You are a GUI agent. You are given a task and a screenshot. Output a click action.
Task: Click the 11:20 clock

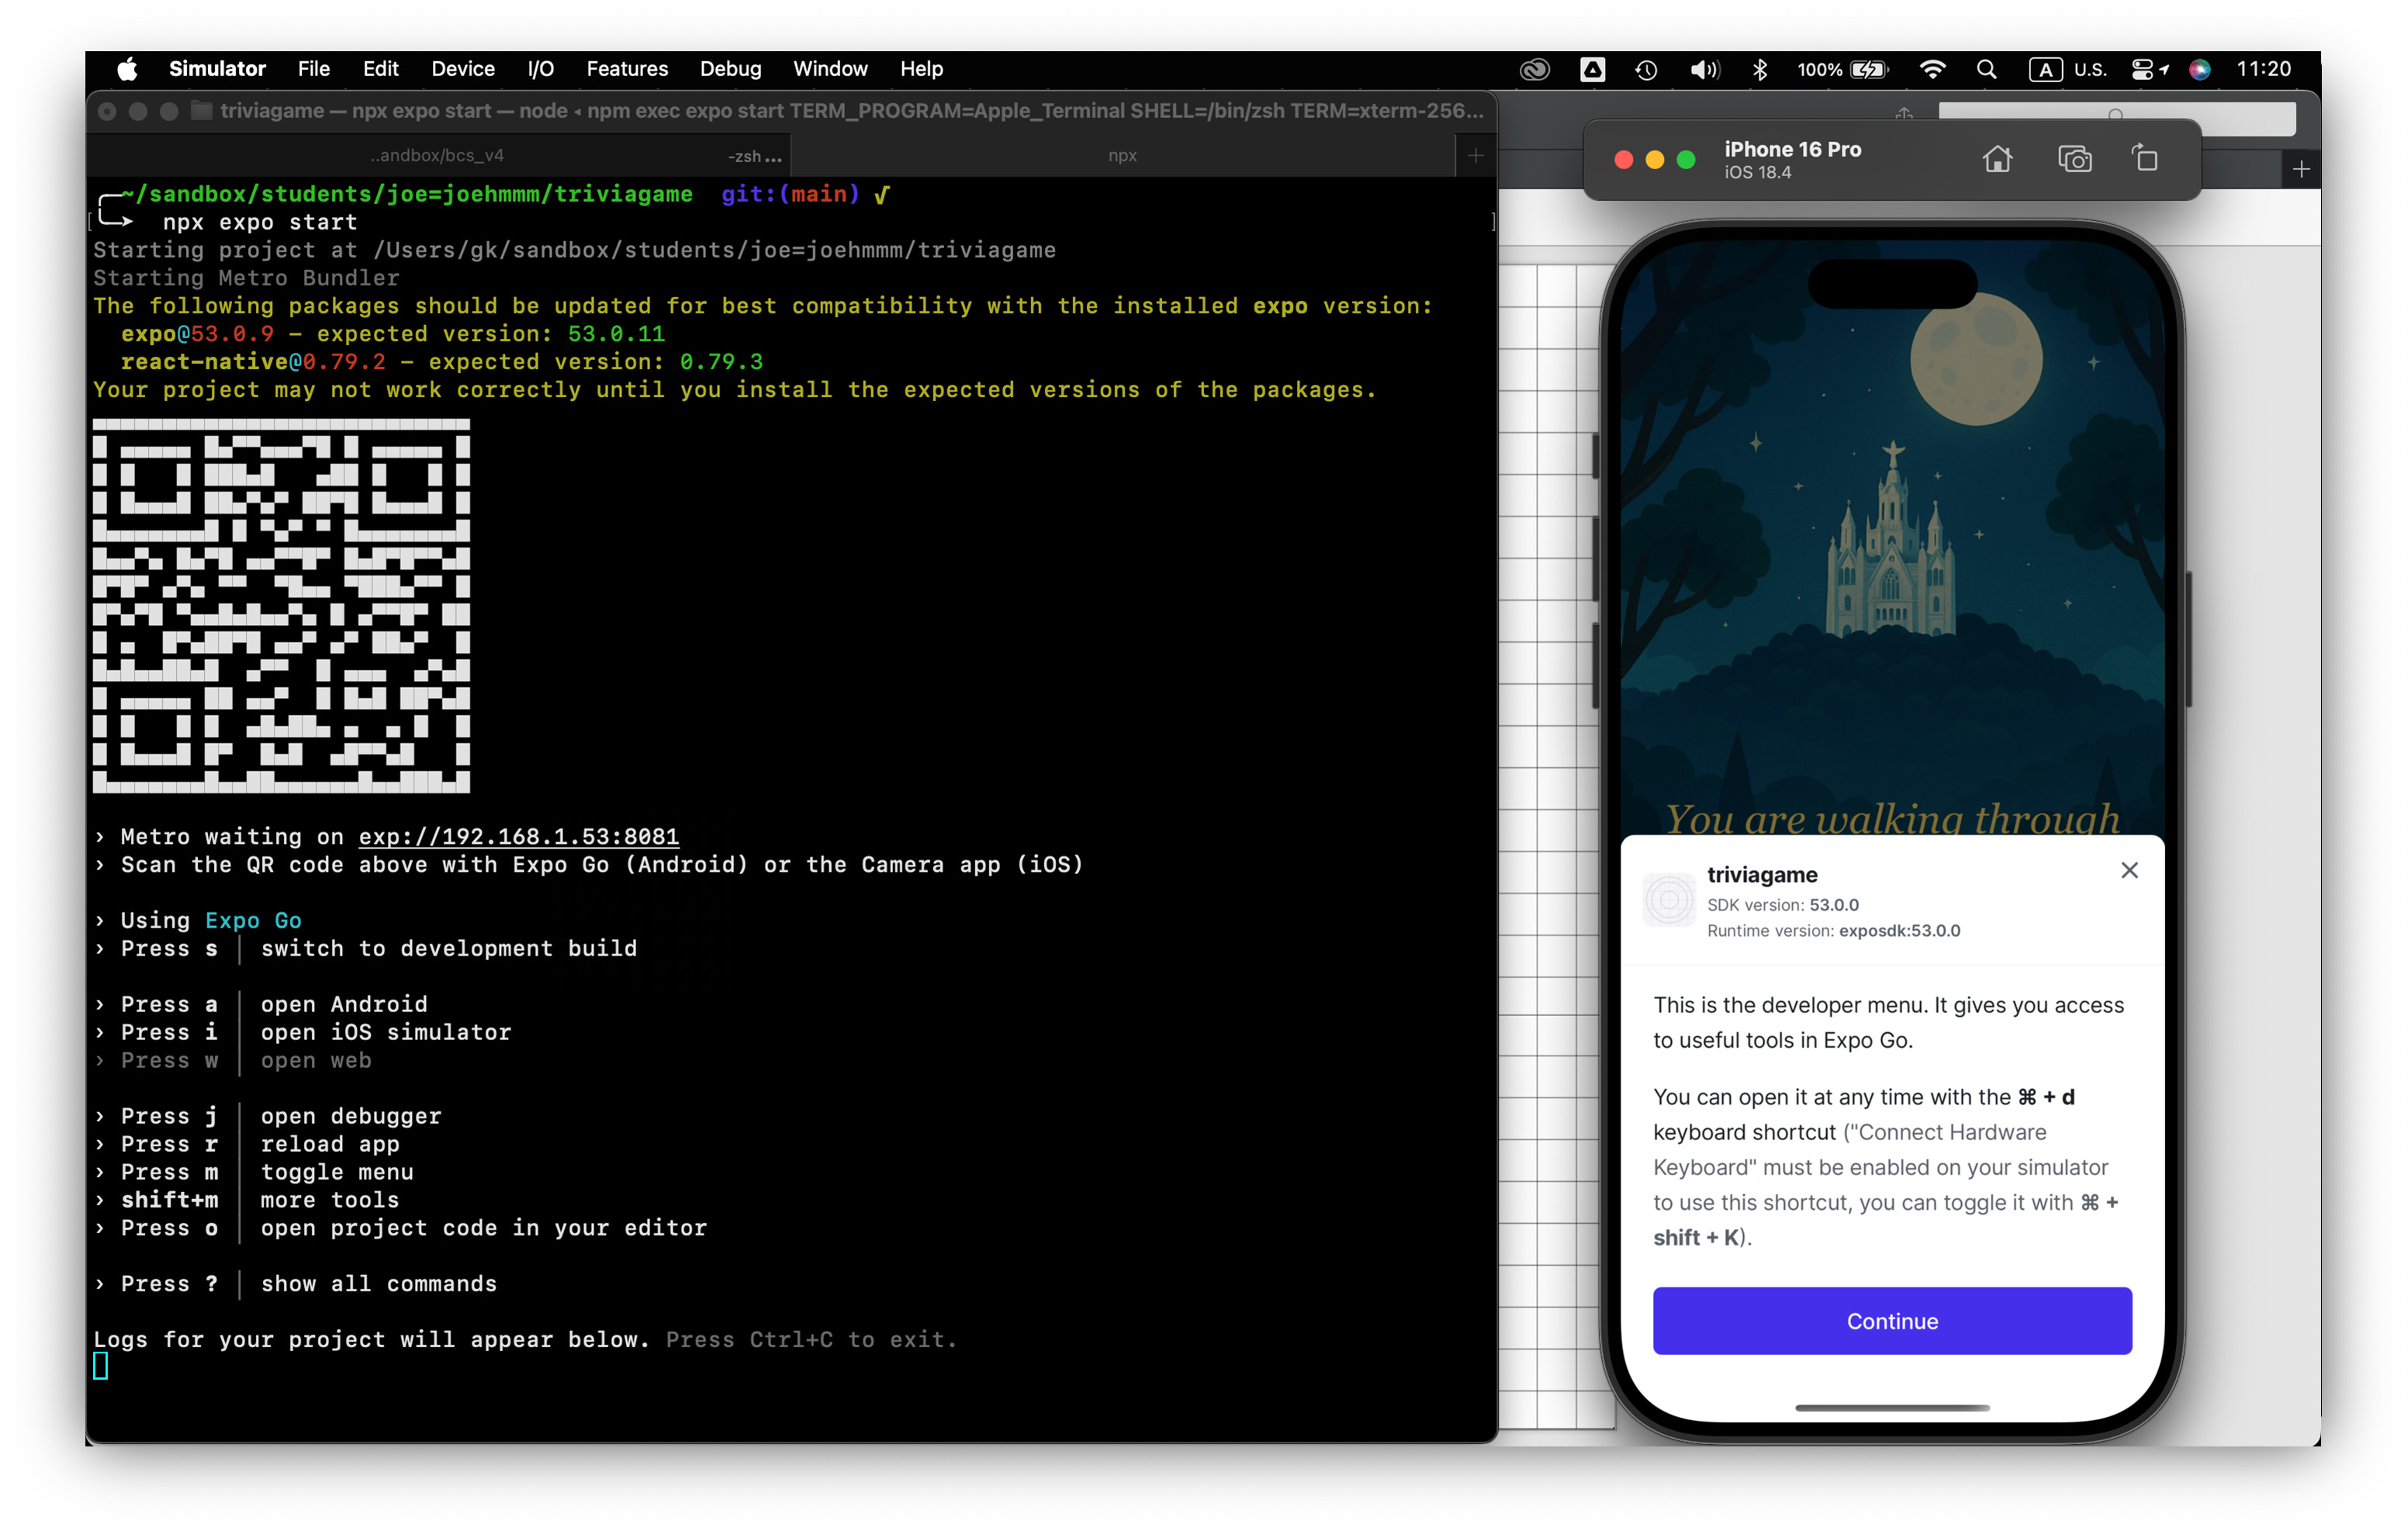coord(2263,69)
